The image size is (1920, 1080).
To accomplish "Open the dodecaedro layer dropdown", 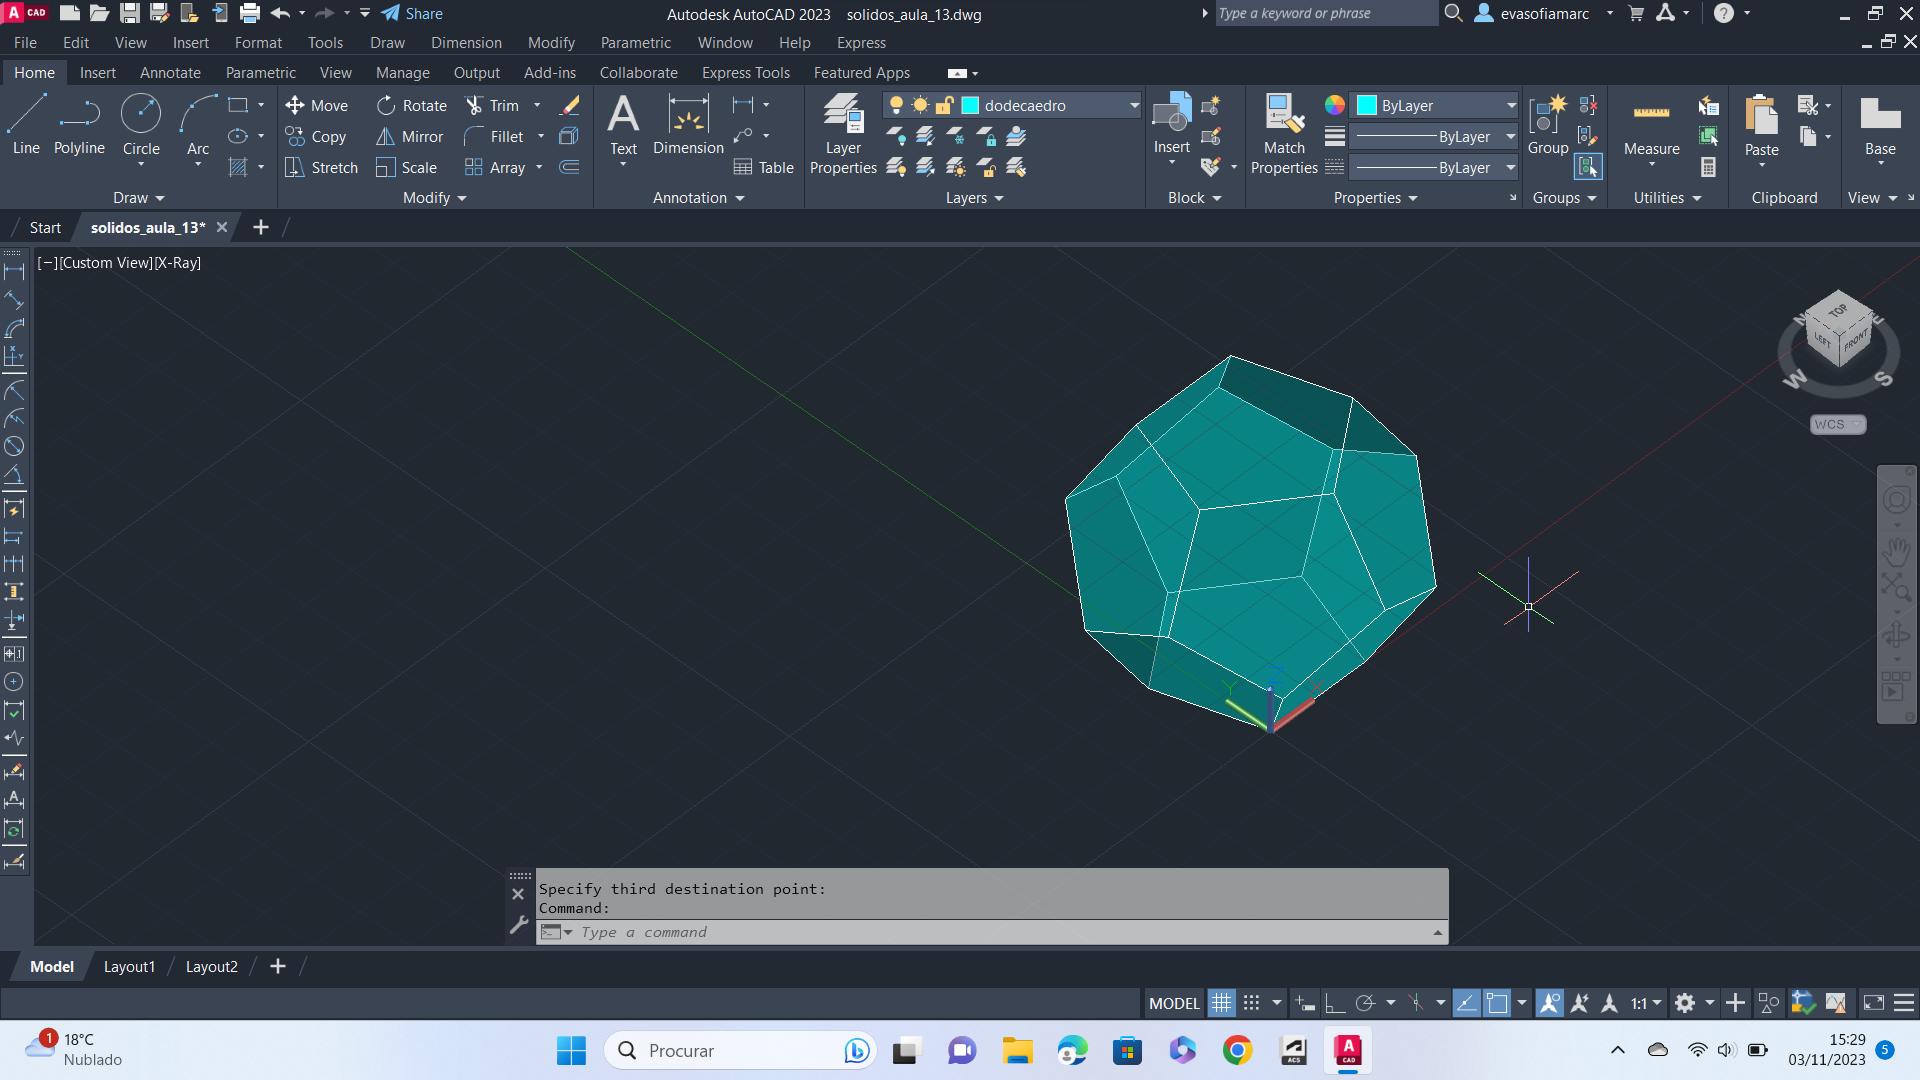I will coord(1134,105).
